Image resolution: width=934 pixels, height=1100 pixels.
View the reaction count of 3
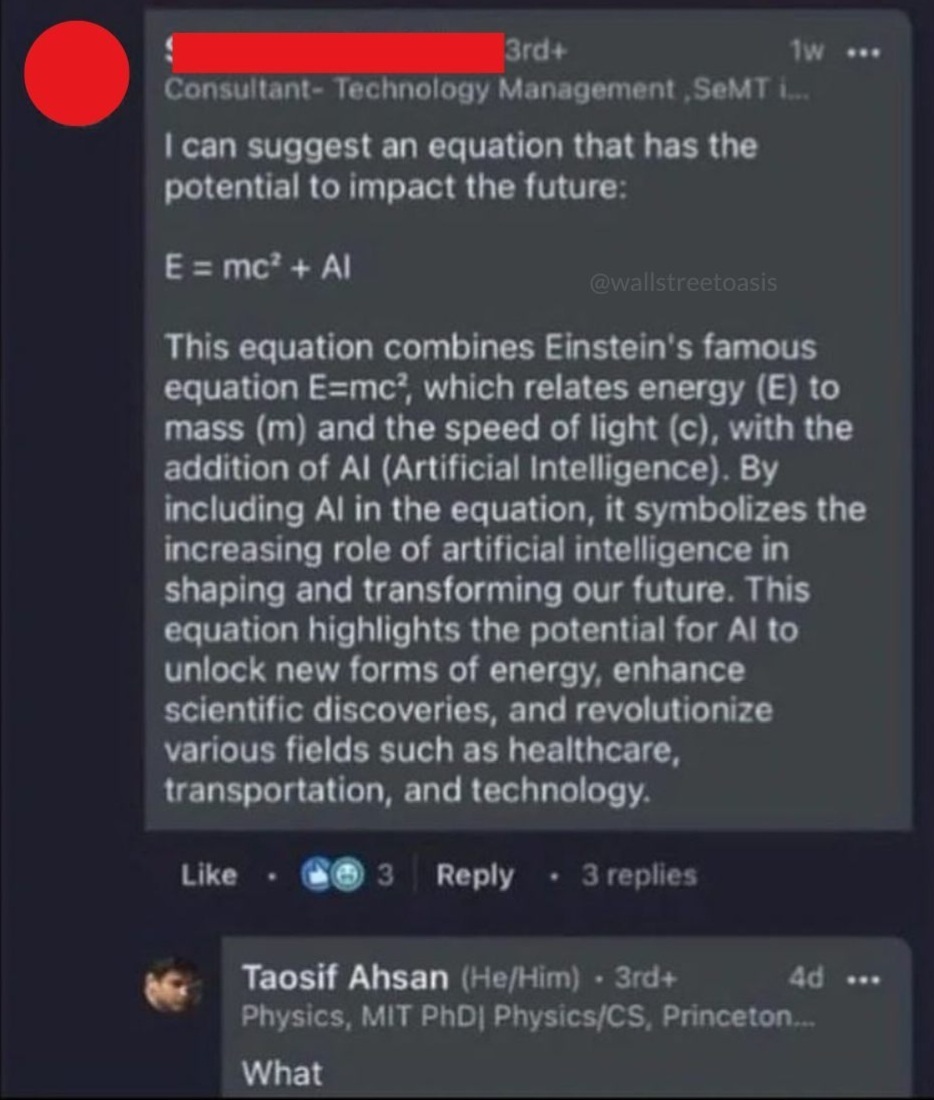(384, 876)
